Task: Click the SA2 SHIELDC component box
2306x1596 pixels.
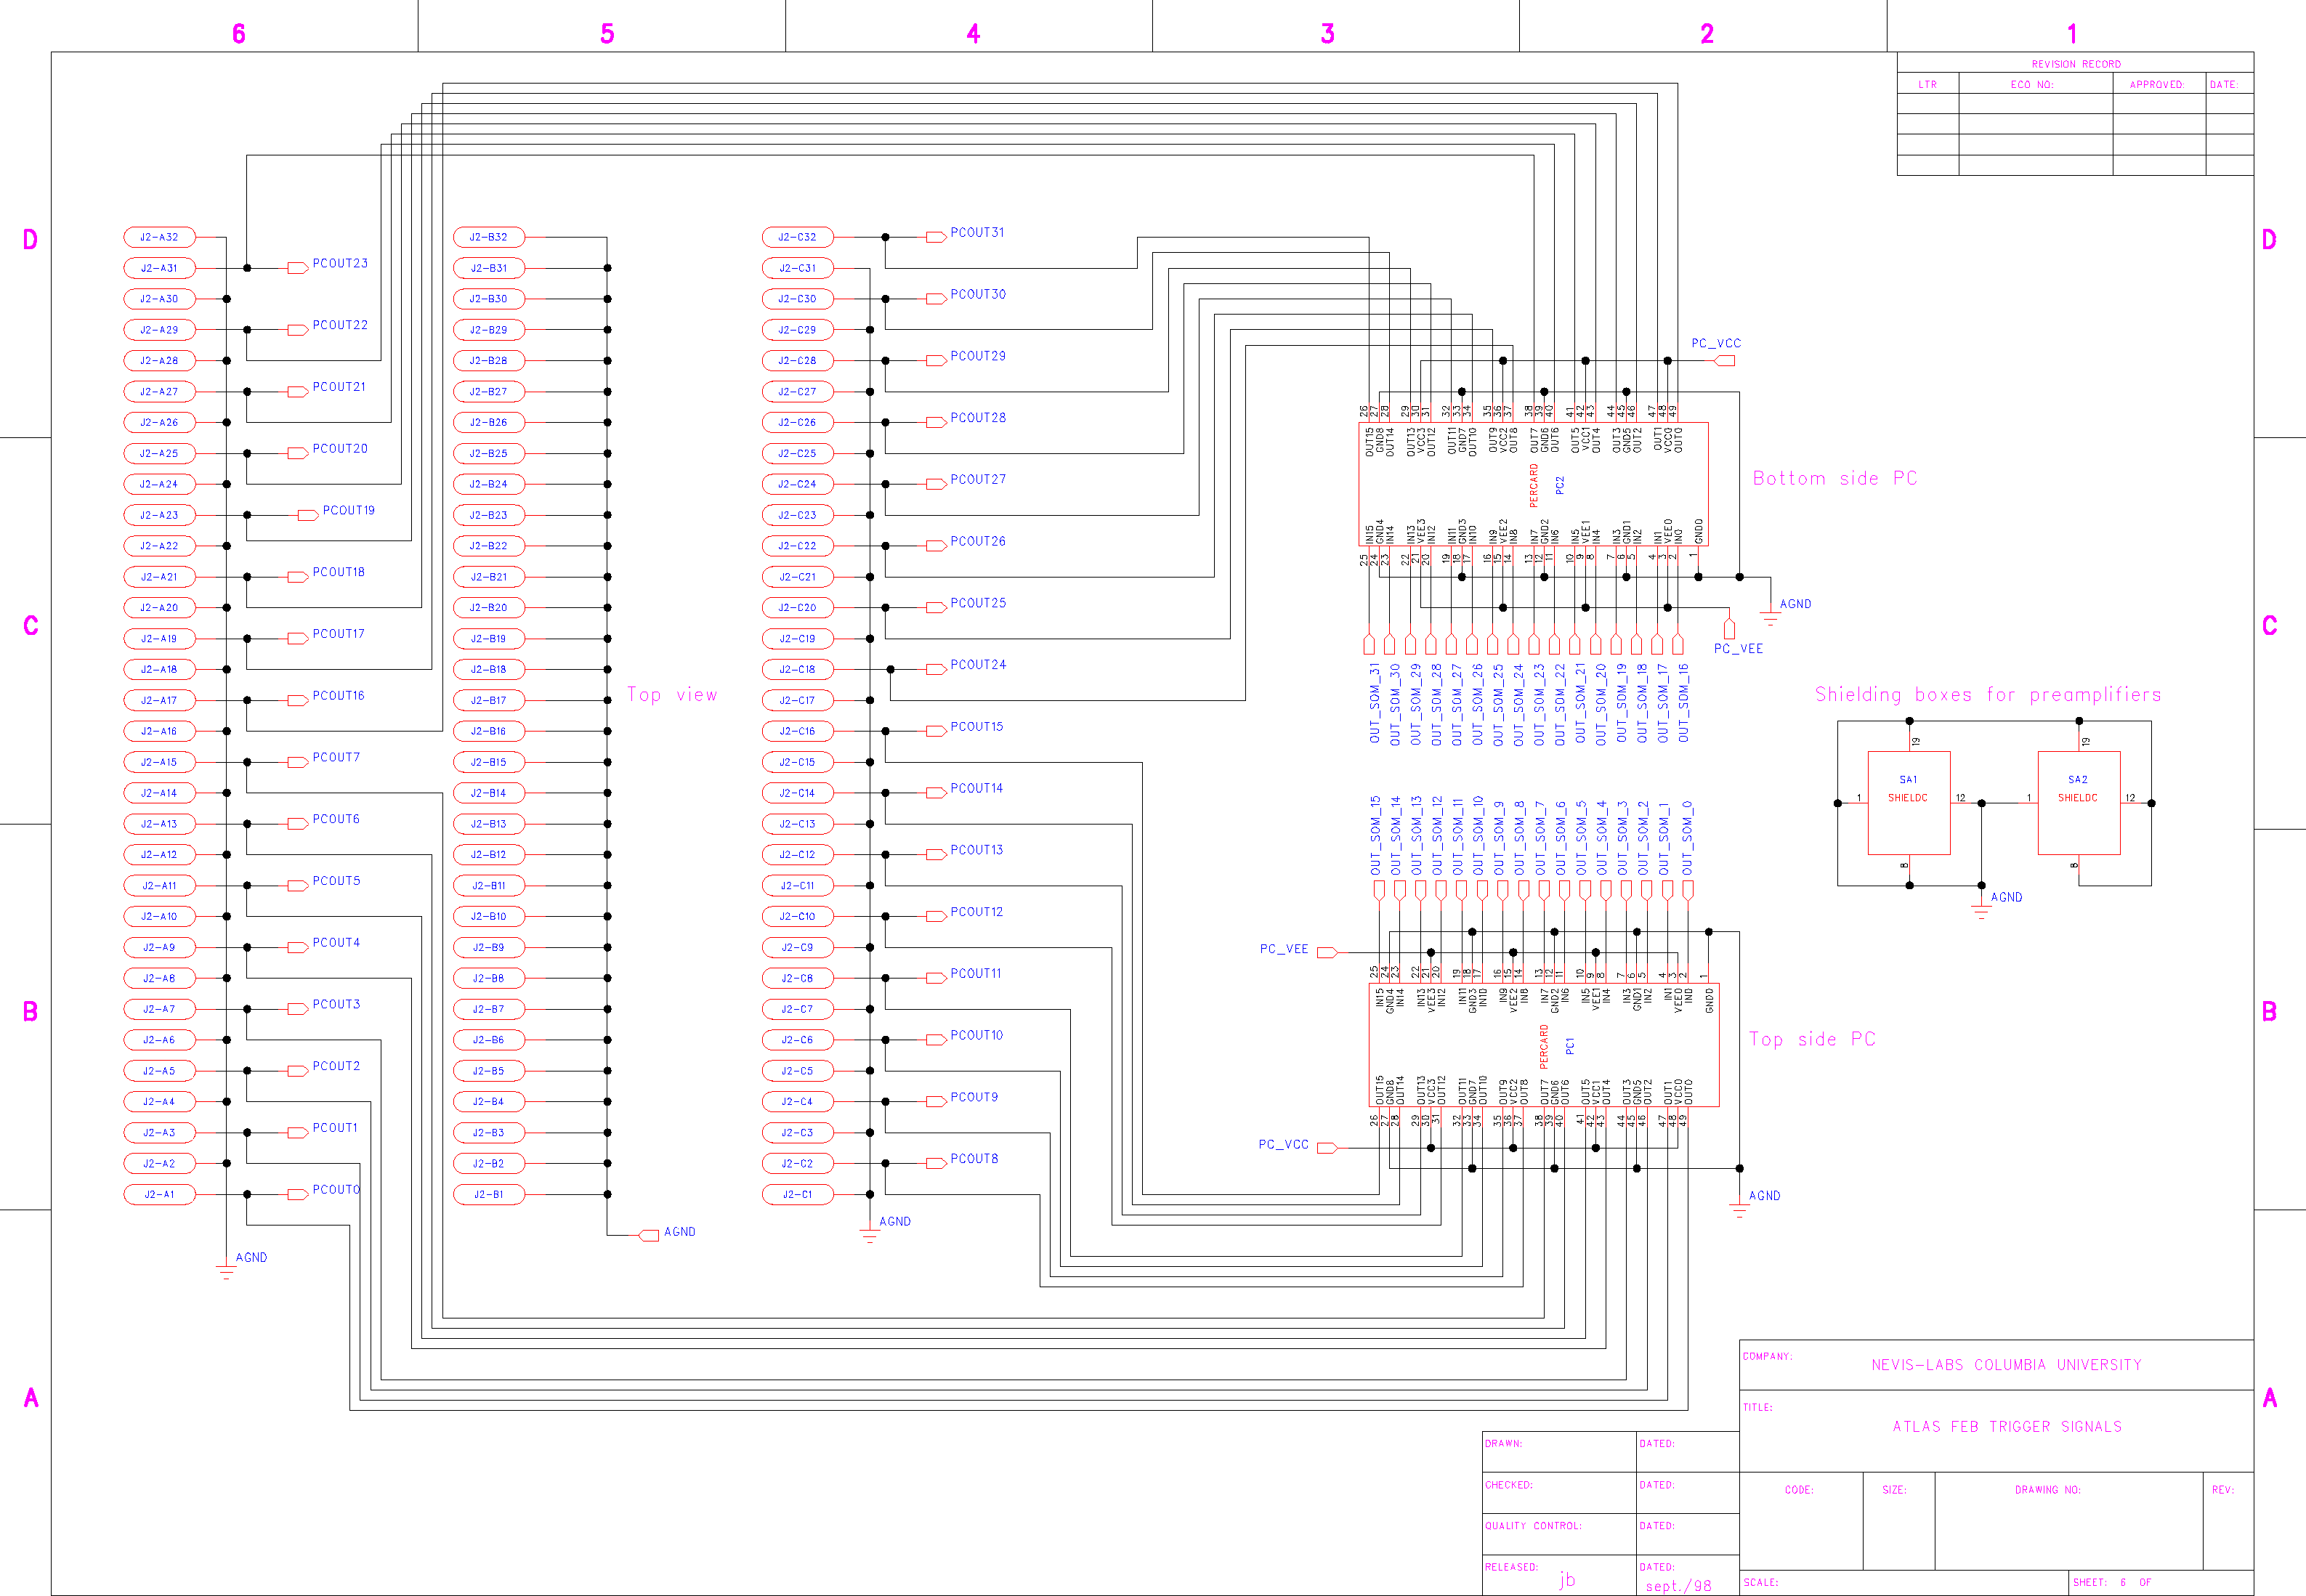Action: coord(2078,803)
